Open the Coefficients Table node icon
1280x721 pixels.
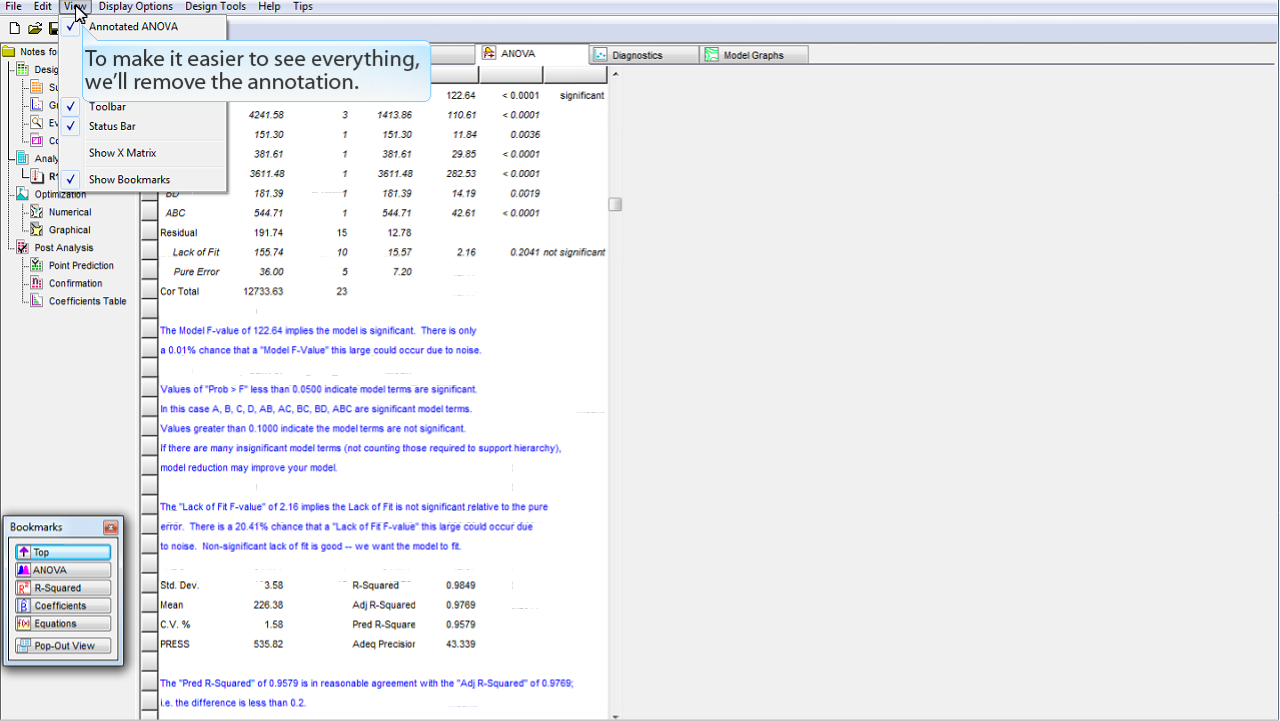[37, 301]
